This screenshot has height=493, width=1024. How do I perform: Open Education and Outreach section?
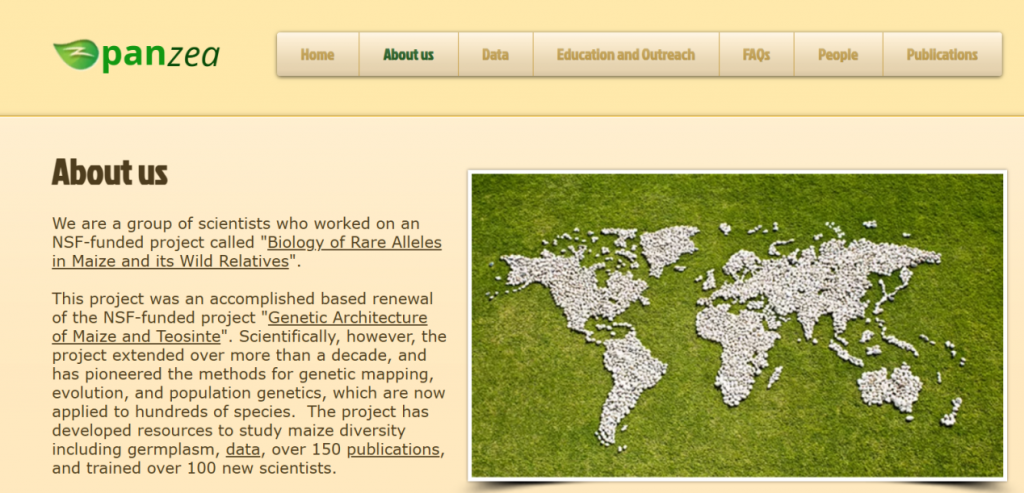tap(625, 55)
